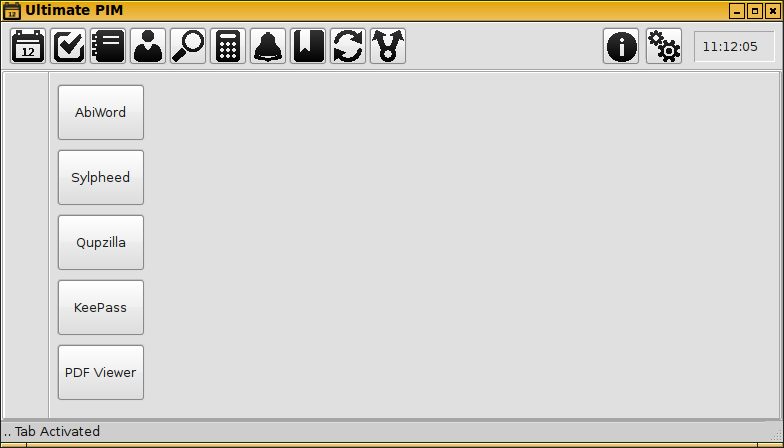Launch Sylpheed mail client
This screenshot has width=784, height=448.
coord(101,178)
